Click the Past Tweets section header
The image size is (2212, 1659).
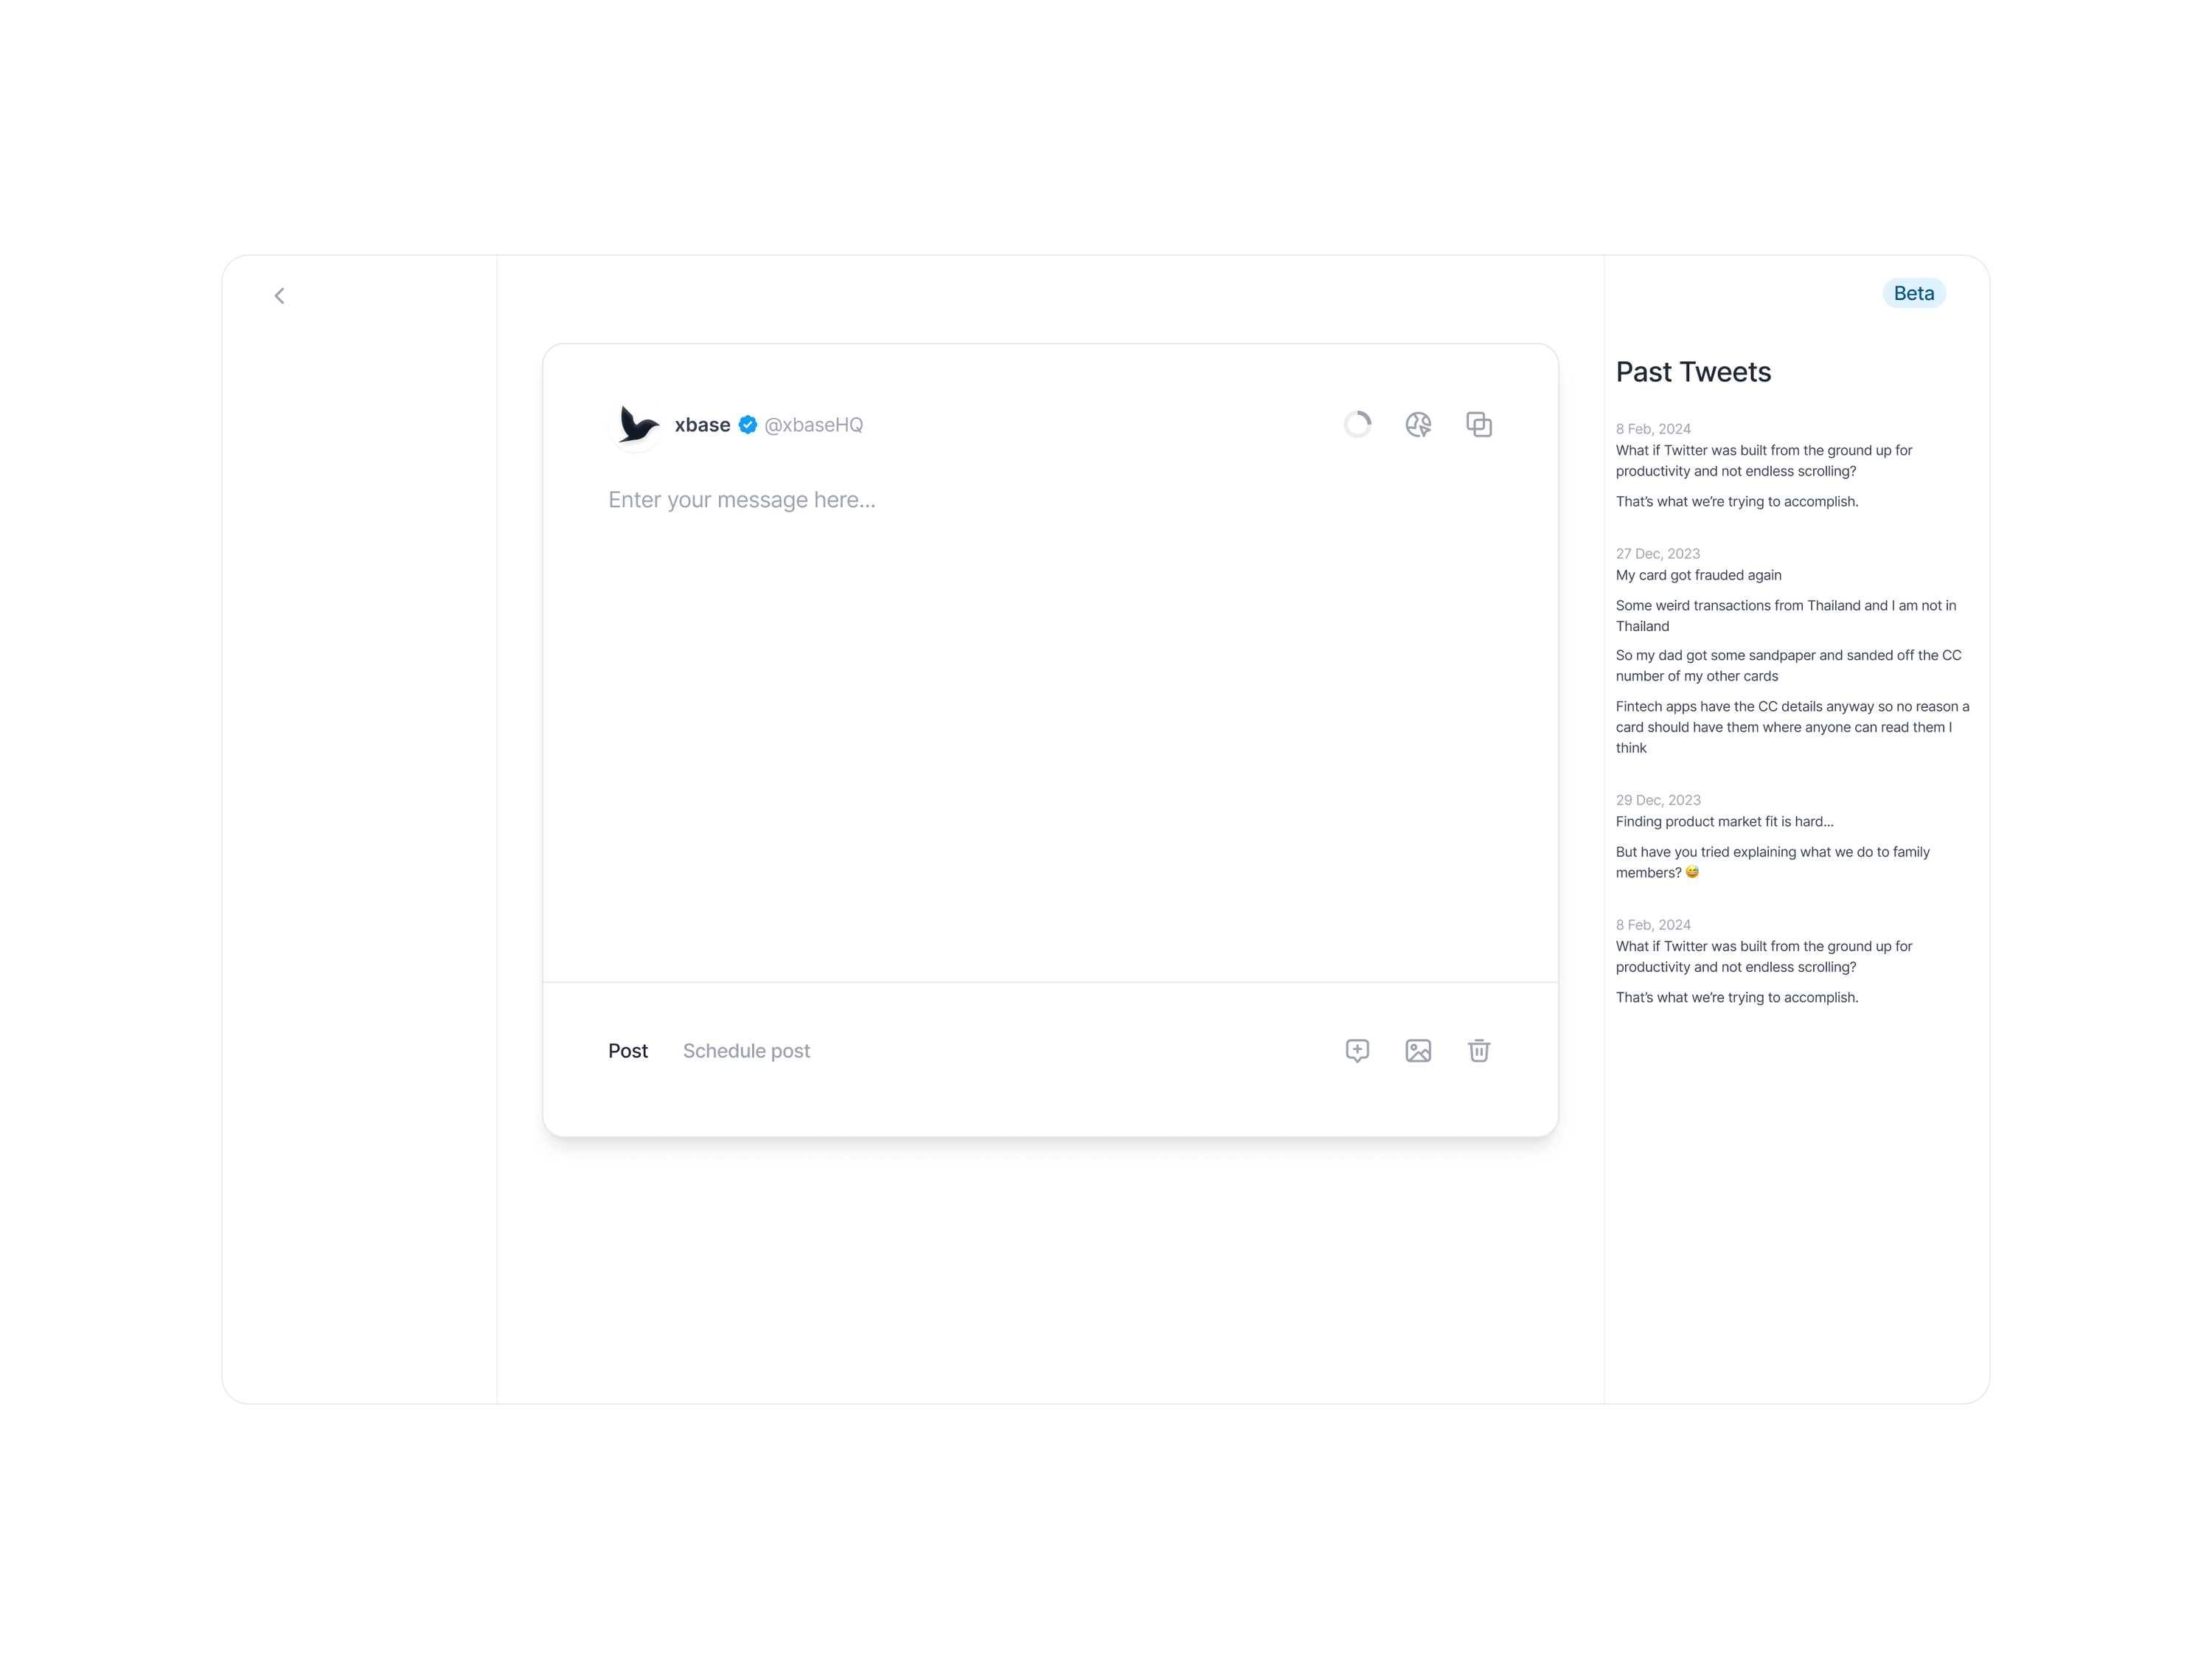point(1693,371)
